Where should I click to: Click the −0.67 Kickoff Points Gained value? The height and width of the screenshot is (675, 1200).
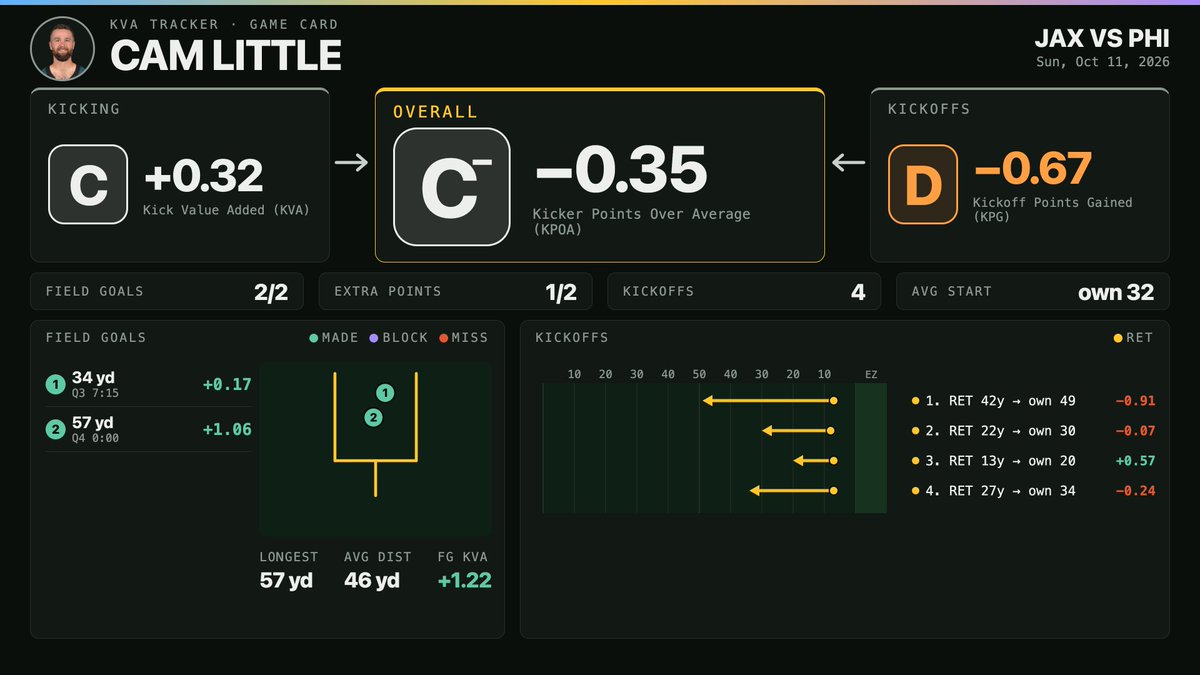(1033, 169)
